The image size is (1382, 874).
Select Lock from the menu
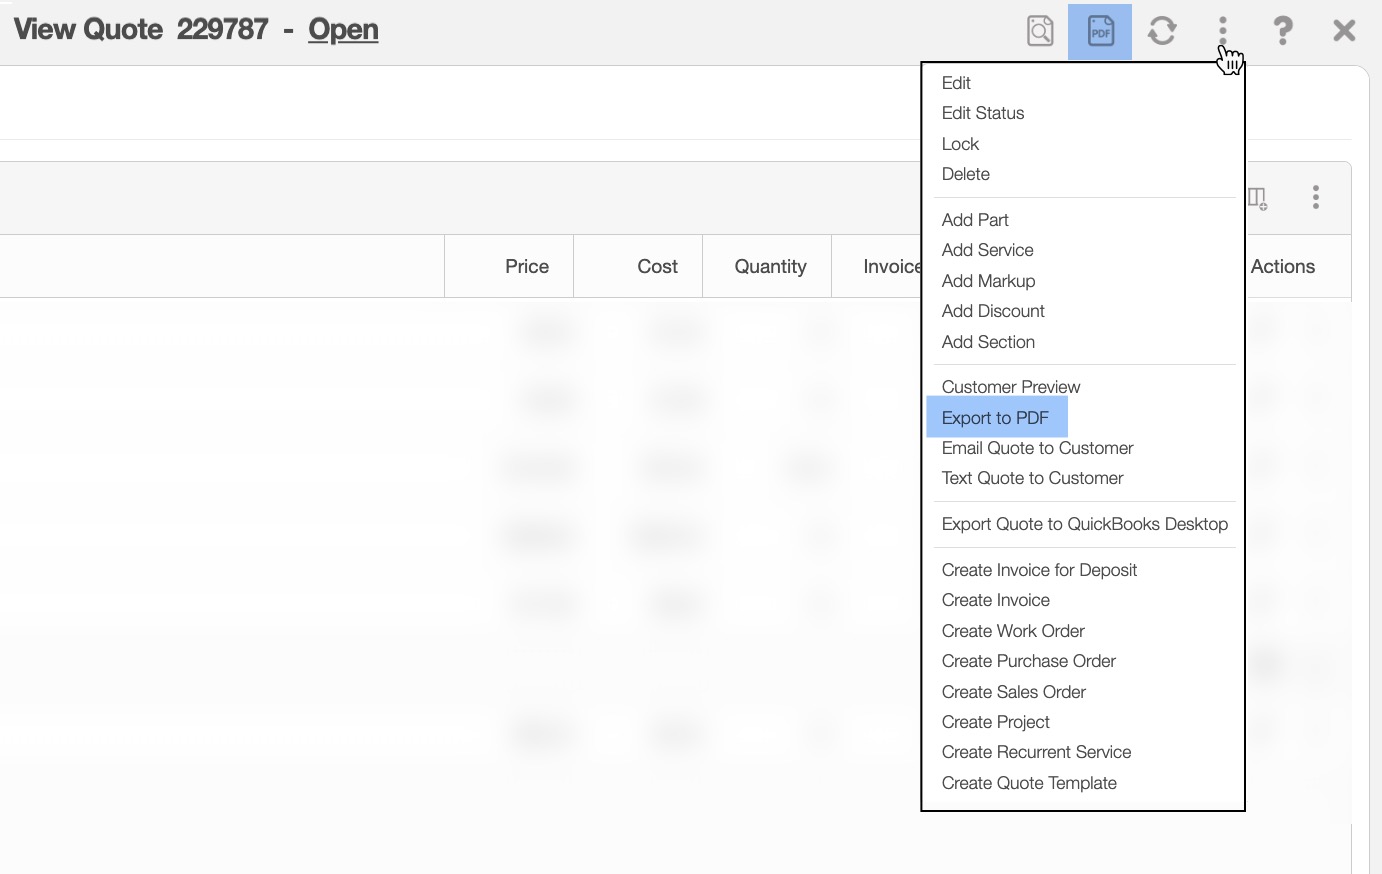pos(960,144)
